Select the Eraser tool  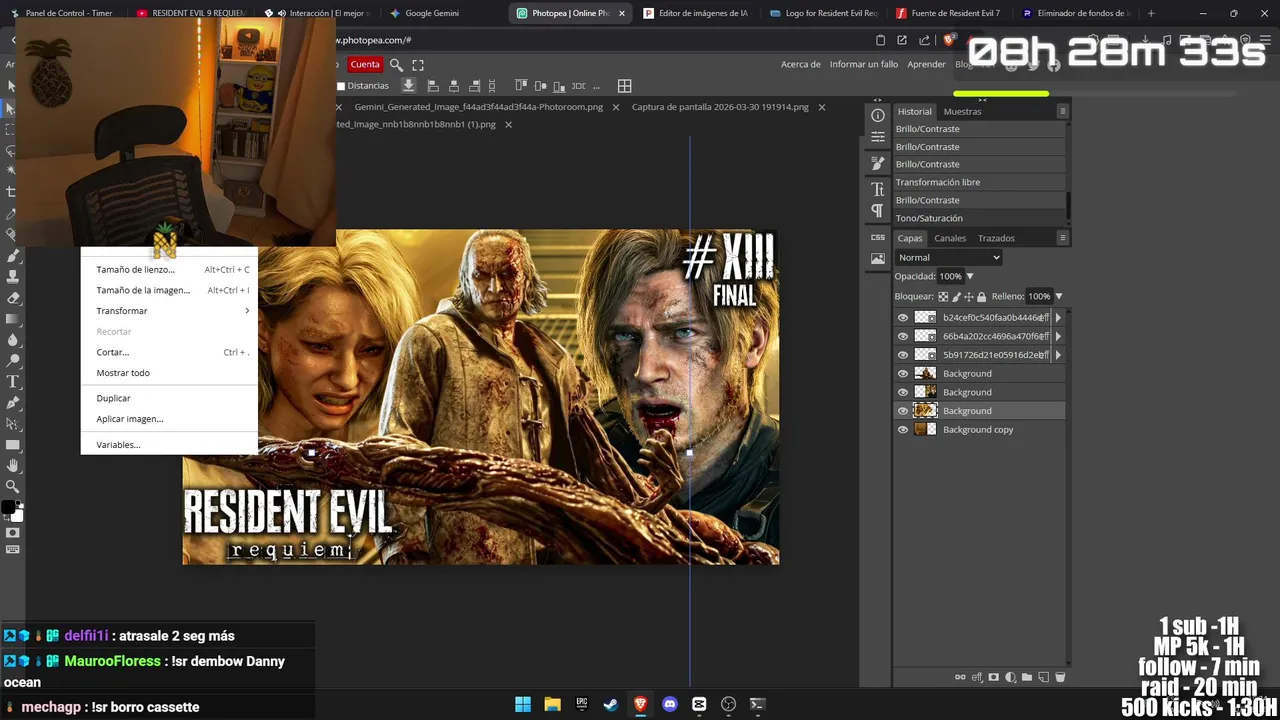coord(12,297)
